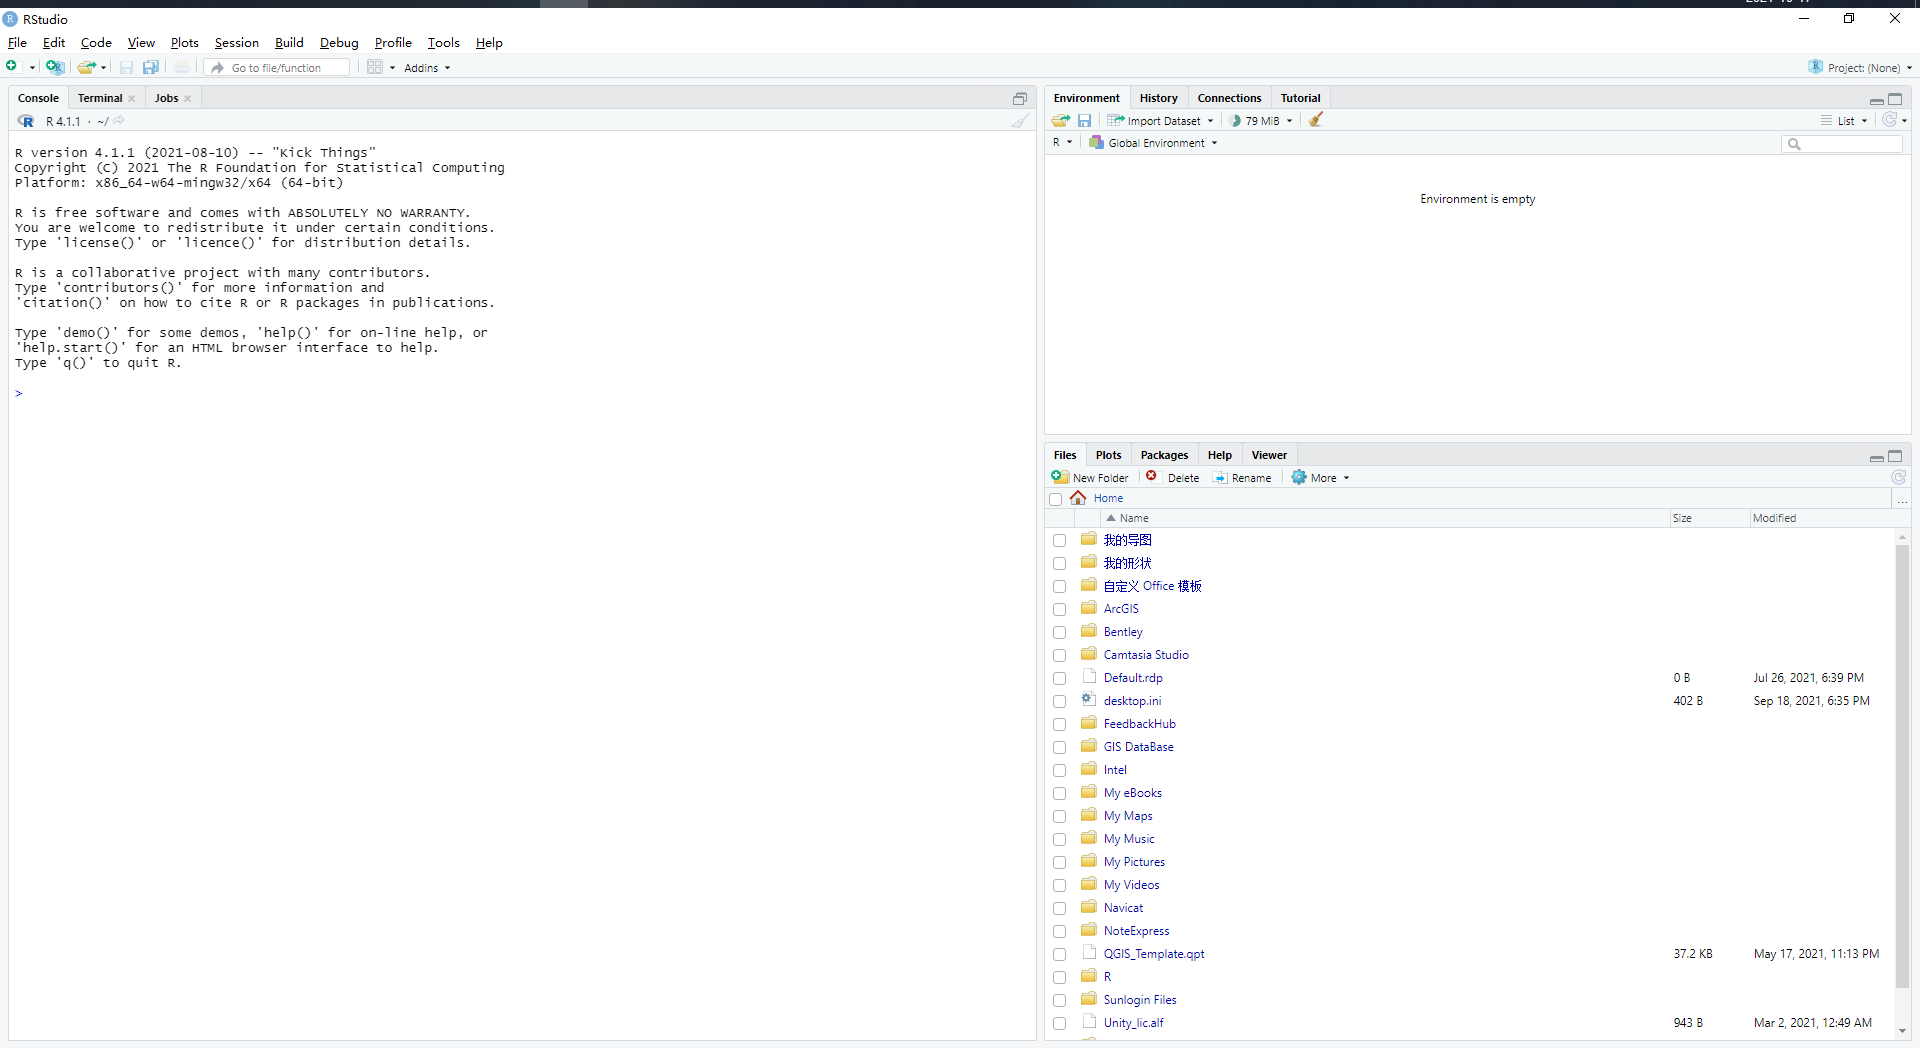Clear environment objects with the broom icon
This screenshot has width=1920, height=1048.
(x=1316, y=120)
